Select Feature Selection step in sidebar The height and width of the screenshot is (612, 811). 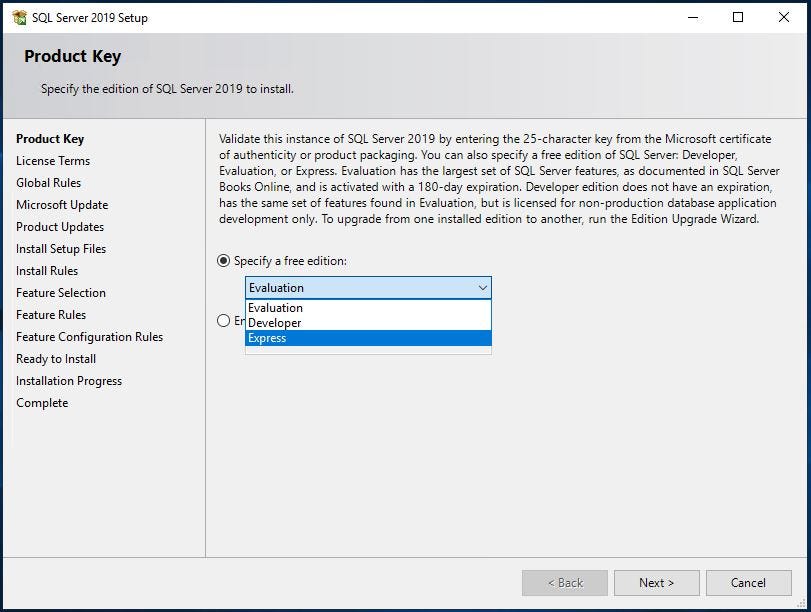(x=61, y=293)
